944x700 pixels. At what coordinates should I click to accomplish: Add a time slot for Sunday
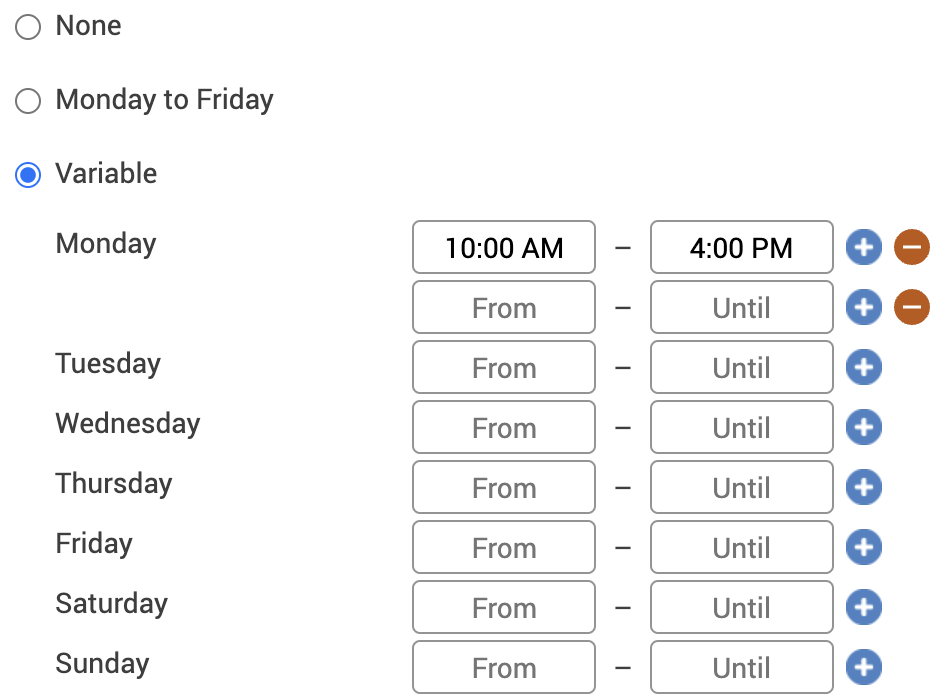pos(864,667)
